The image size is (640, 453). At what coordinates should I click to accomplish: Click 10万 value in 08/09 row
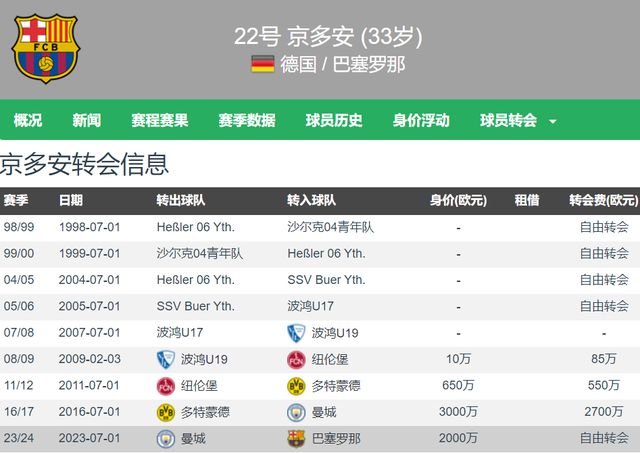coord(458,359)
